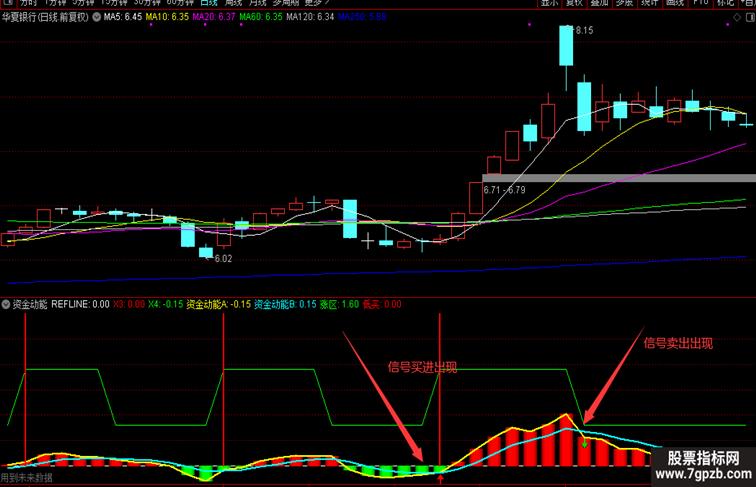Click the 涨区: 1.60 value
This screenshot has height=487, width=756.
(x=339, y=305)
